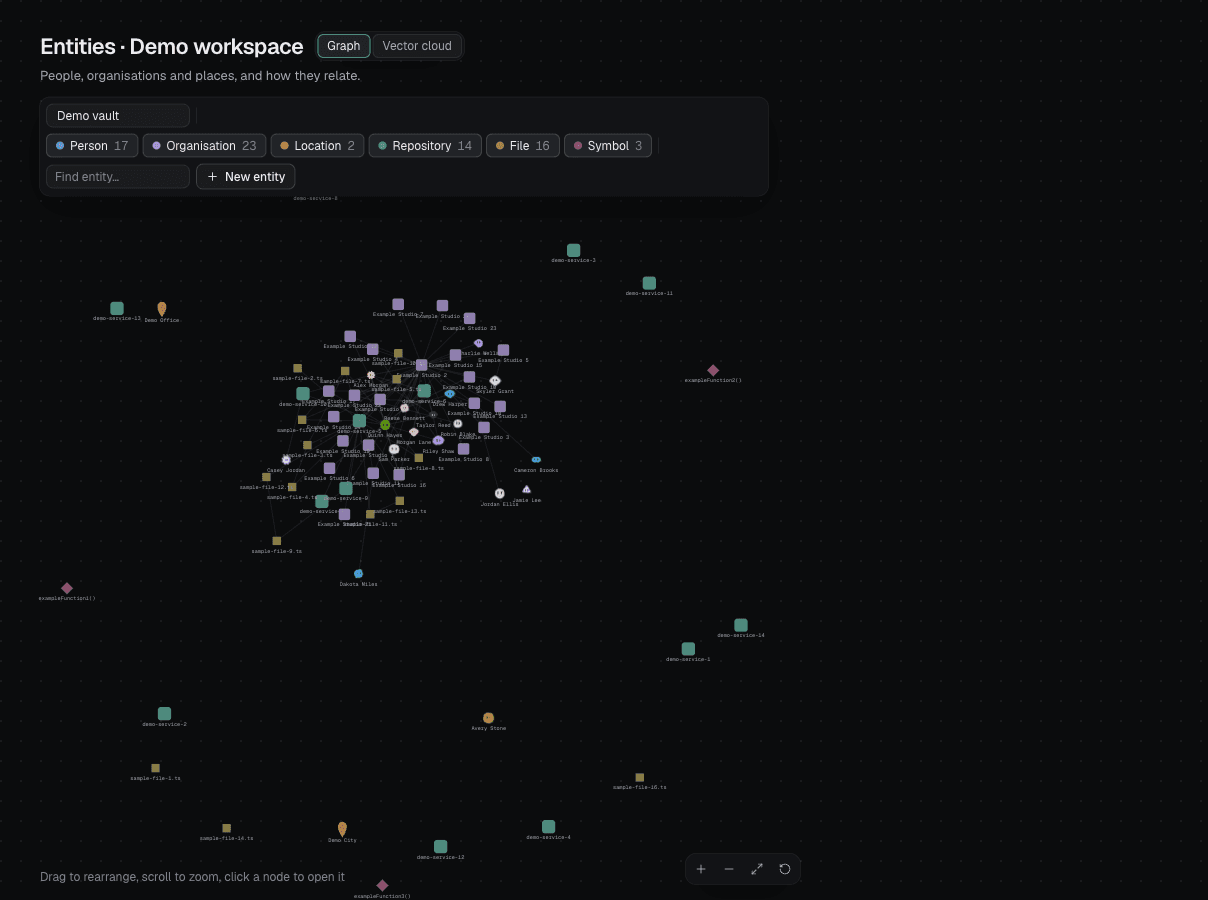Open the Demo City location pin

pyautogui.click(x=342, y=829)
